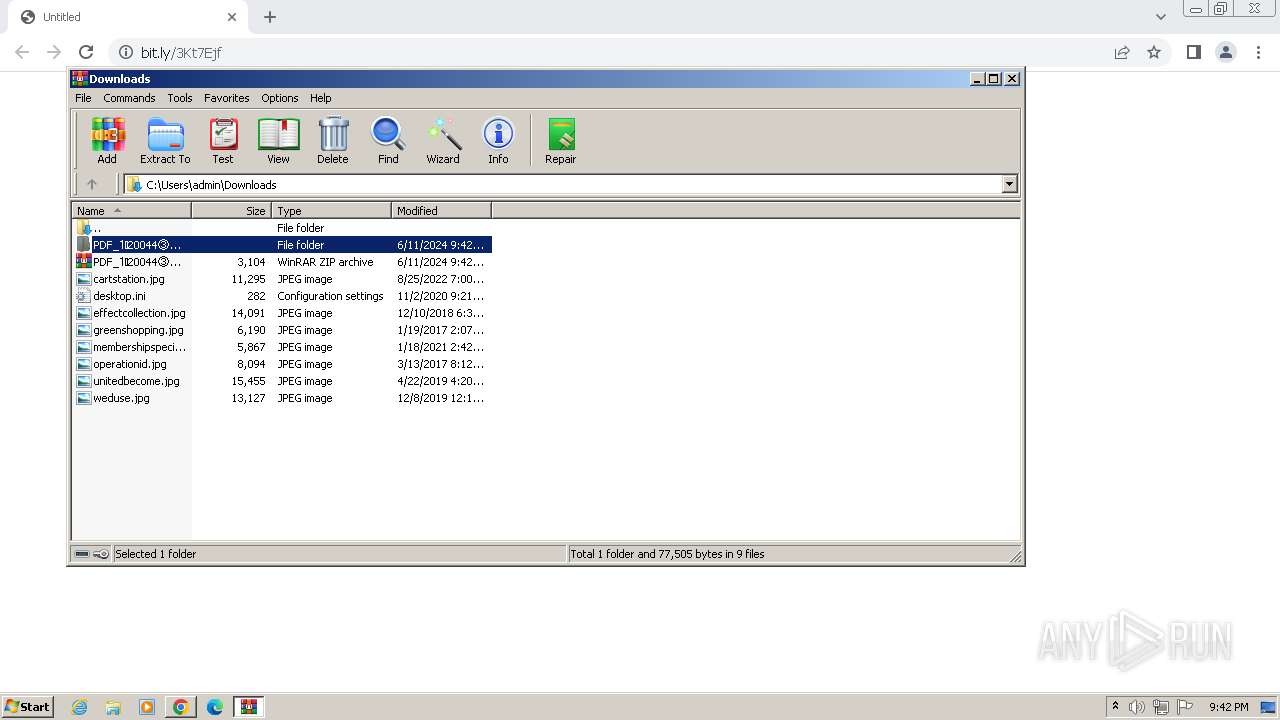Open the volume tray icon
The height and width of the screenshot is (720, 1280).
(x=1137, y=707)
